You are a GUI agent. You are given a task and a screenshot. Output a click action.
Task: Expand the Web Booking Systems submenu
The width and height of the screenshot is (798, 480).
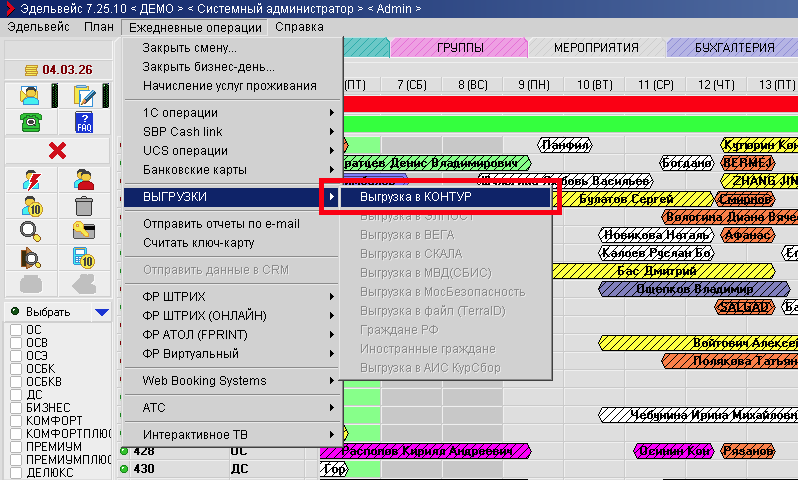(x=230, y=381)
